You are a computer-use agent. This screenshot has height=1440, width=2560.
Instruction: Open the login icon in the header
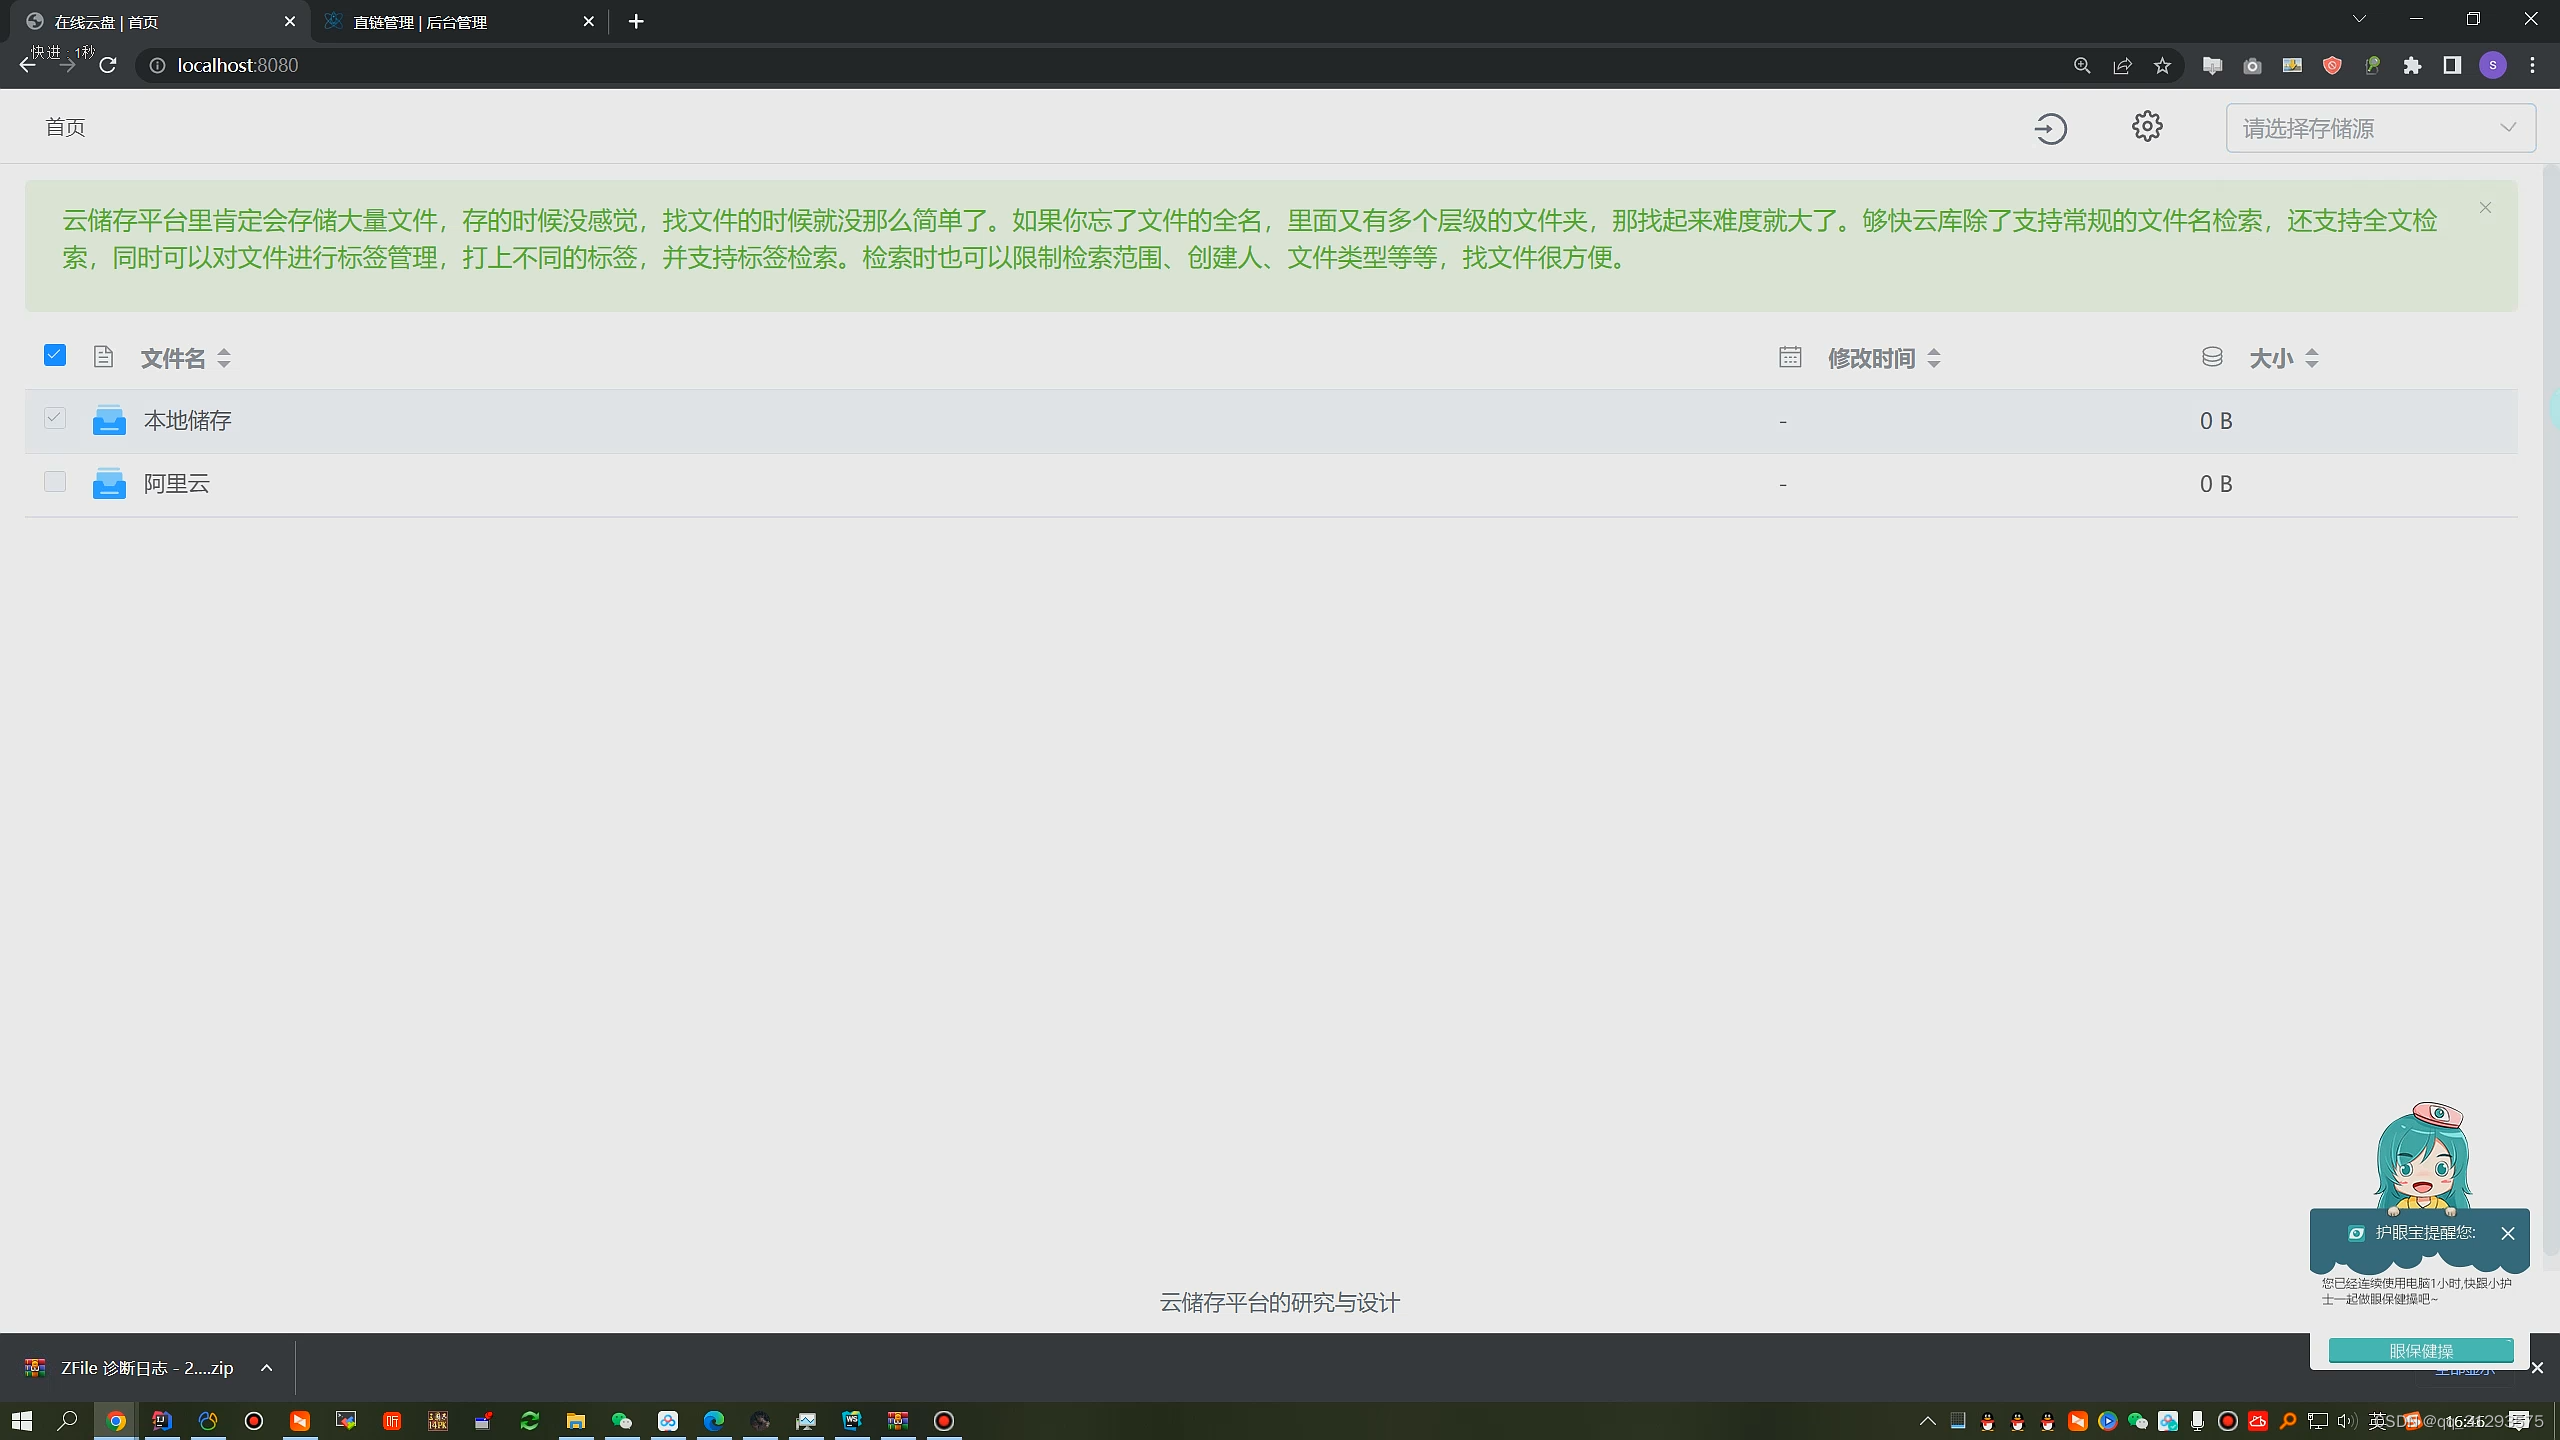[x=2049, y=127]
